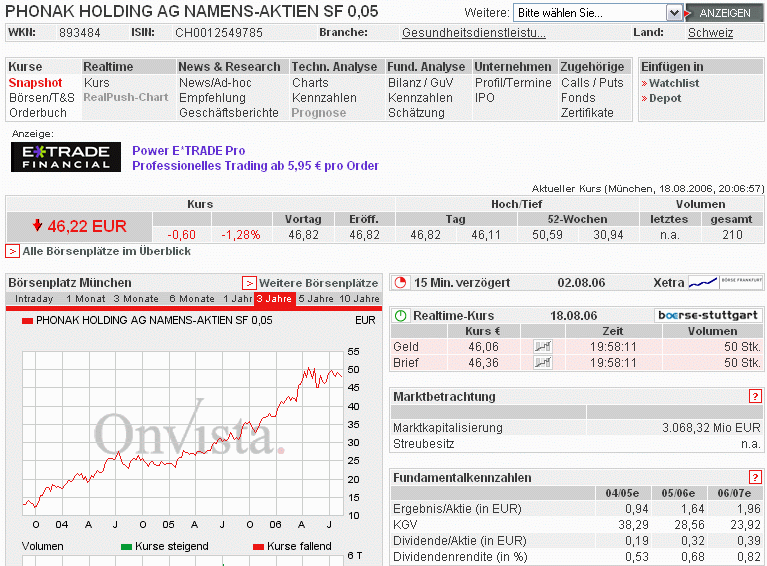Viewport: 767px width, 566px height.
Task: Switch chart to 6 Monate tab
Action: pos(192,299)
